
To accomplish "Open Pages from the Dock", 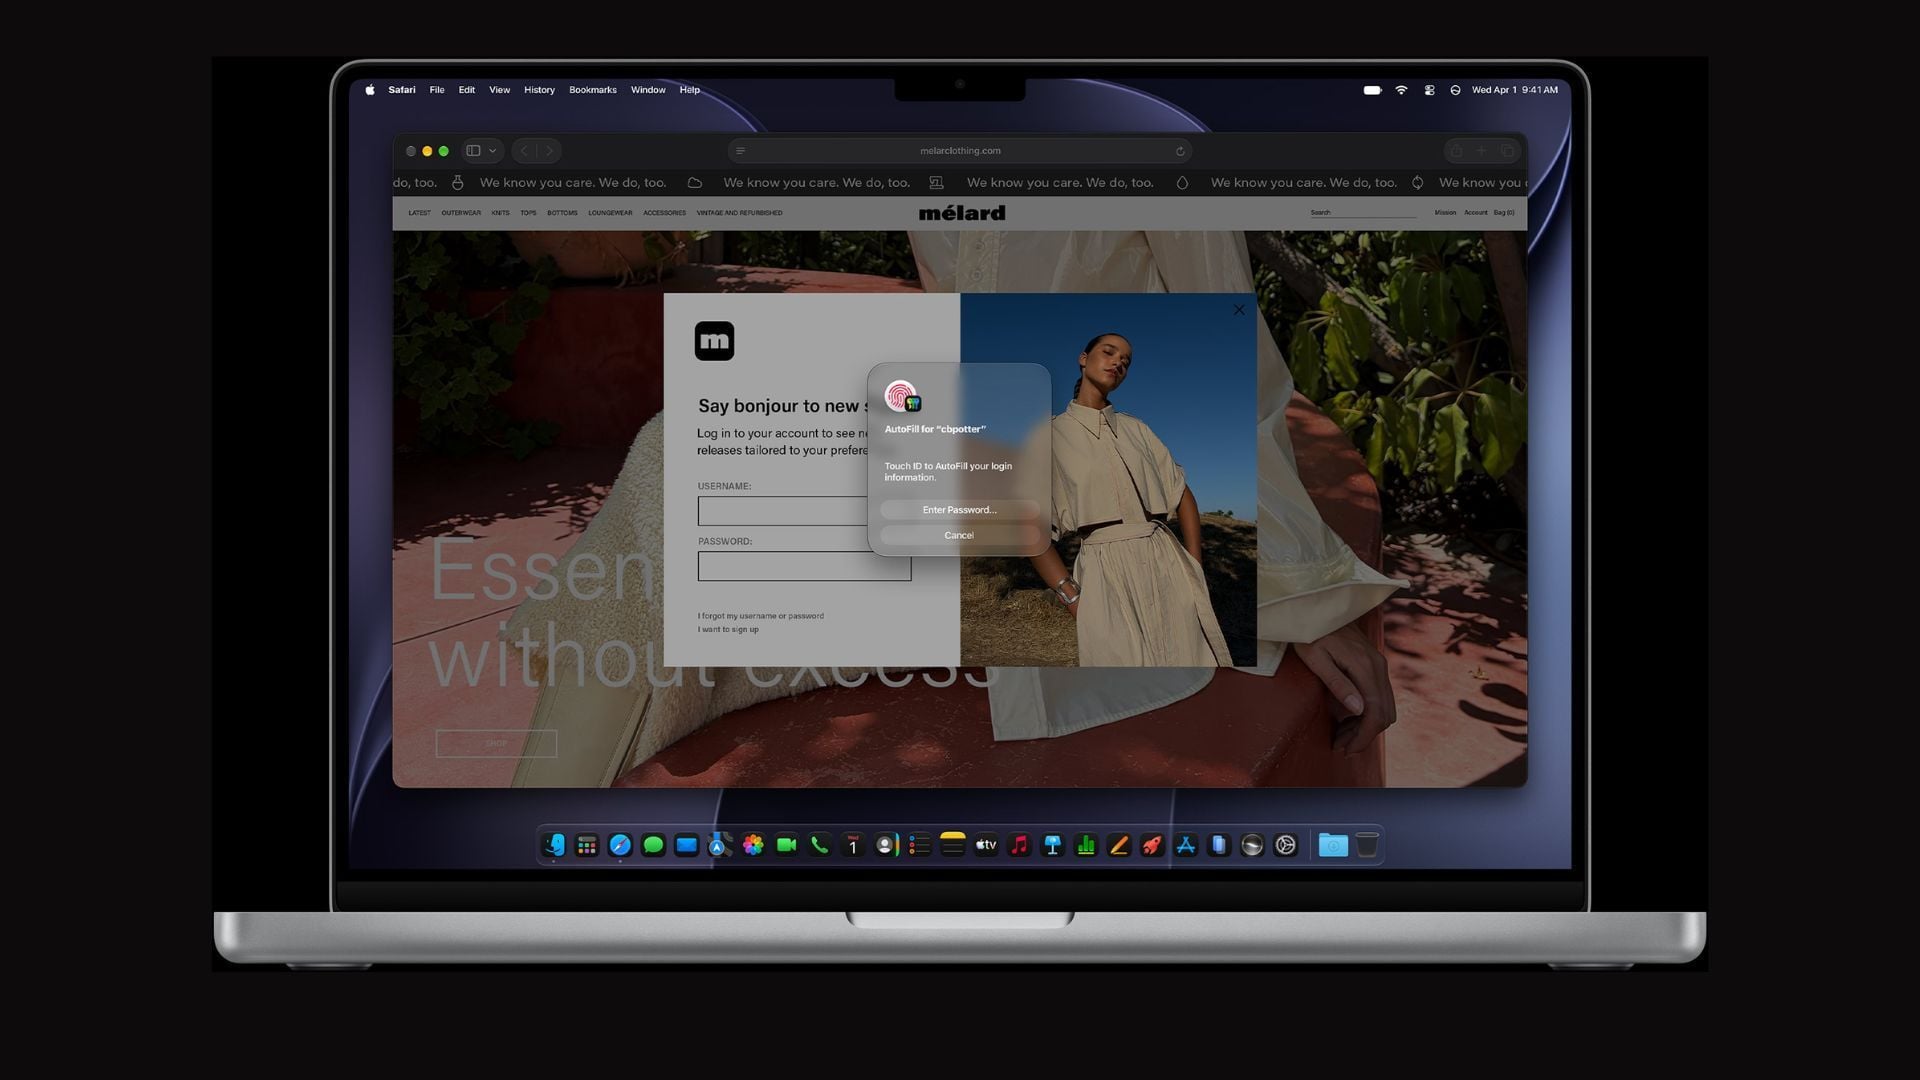I will click(x=1119, y=846).
